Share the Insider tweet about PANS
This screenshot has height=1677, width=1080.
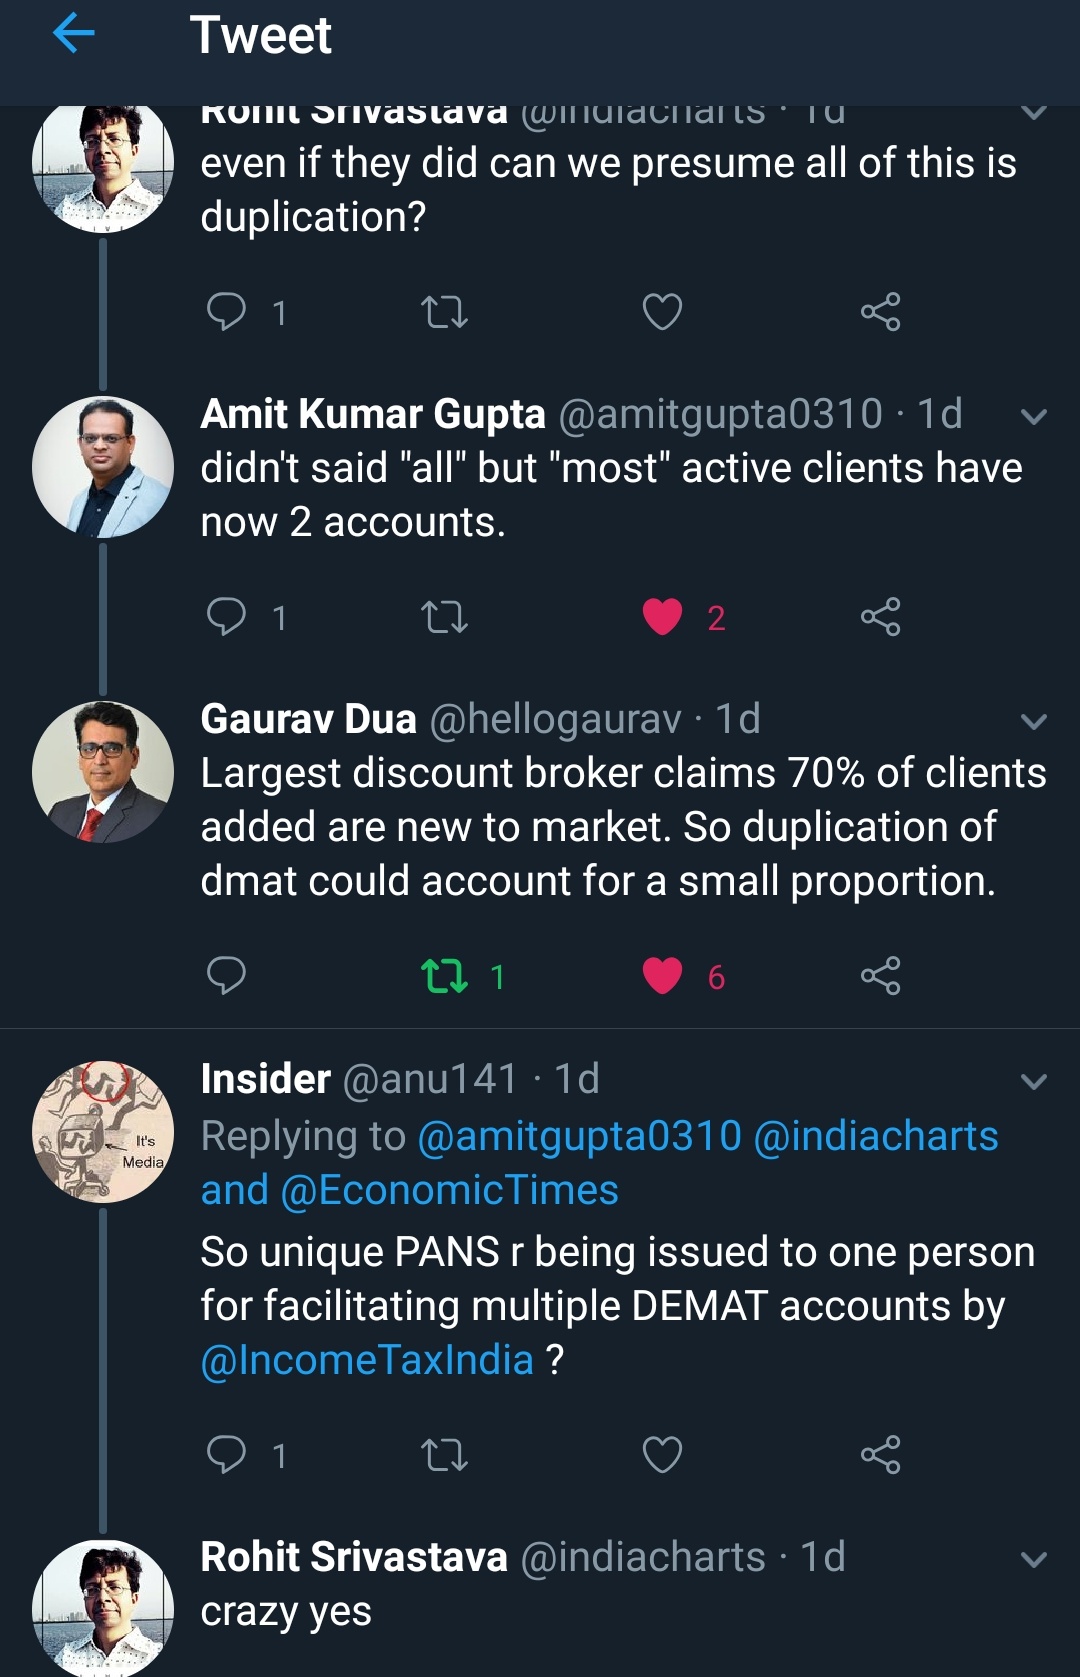[x=880, y=1454]
